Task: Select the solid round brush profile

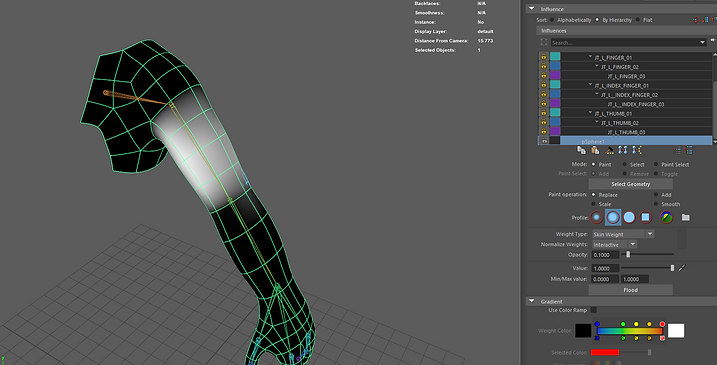Action: click(629, 217)
